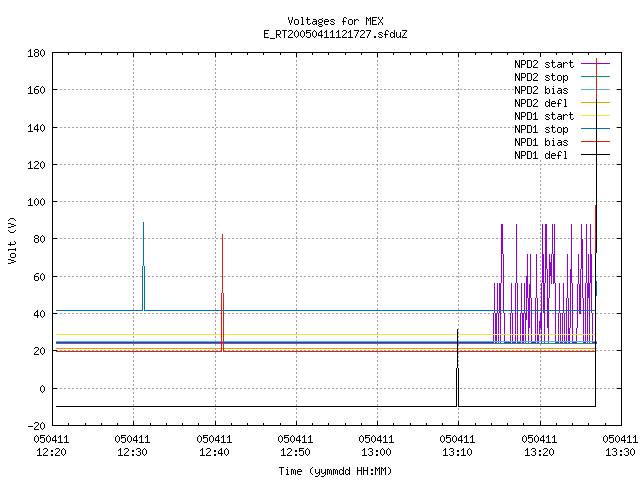Click the 120 y-axis tick label
The height and width of the screenshot is (480, 640).
[36, 165]
